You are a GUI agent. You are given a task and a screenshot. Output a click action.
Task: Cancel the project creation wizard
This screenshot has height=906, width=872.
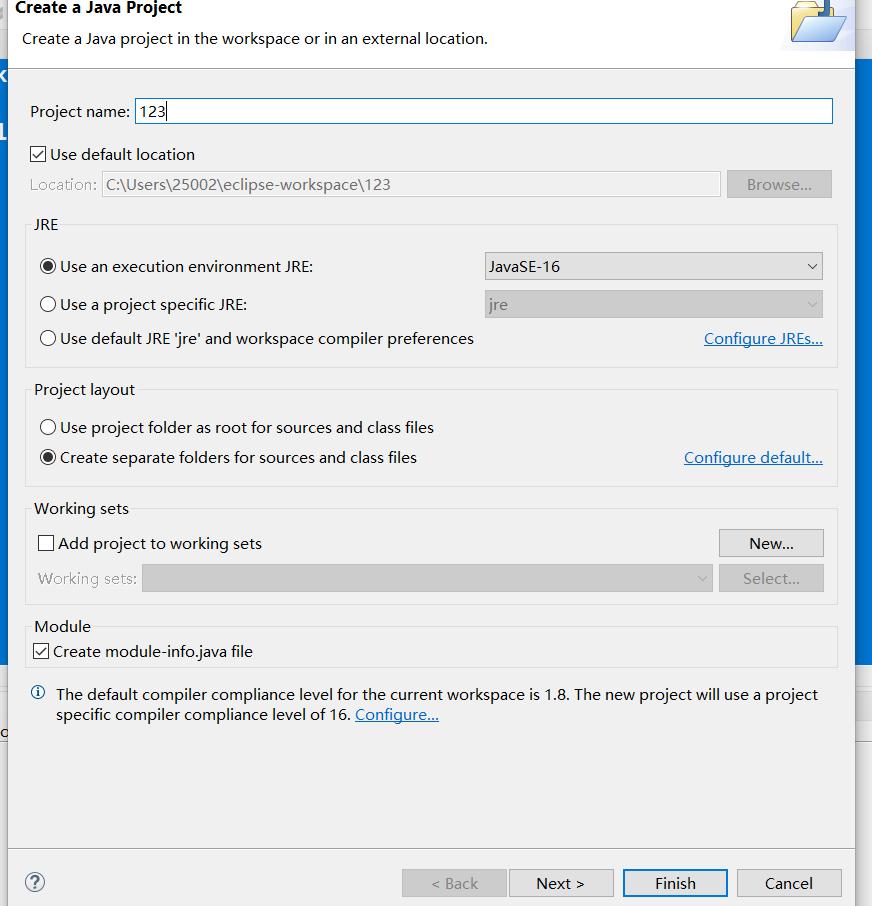click(x=789, y=883)
